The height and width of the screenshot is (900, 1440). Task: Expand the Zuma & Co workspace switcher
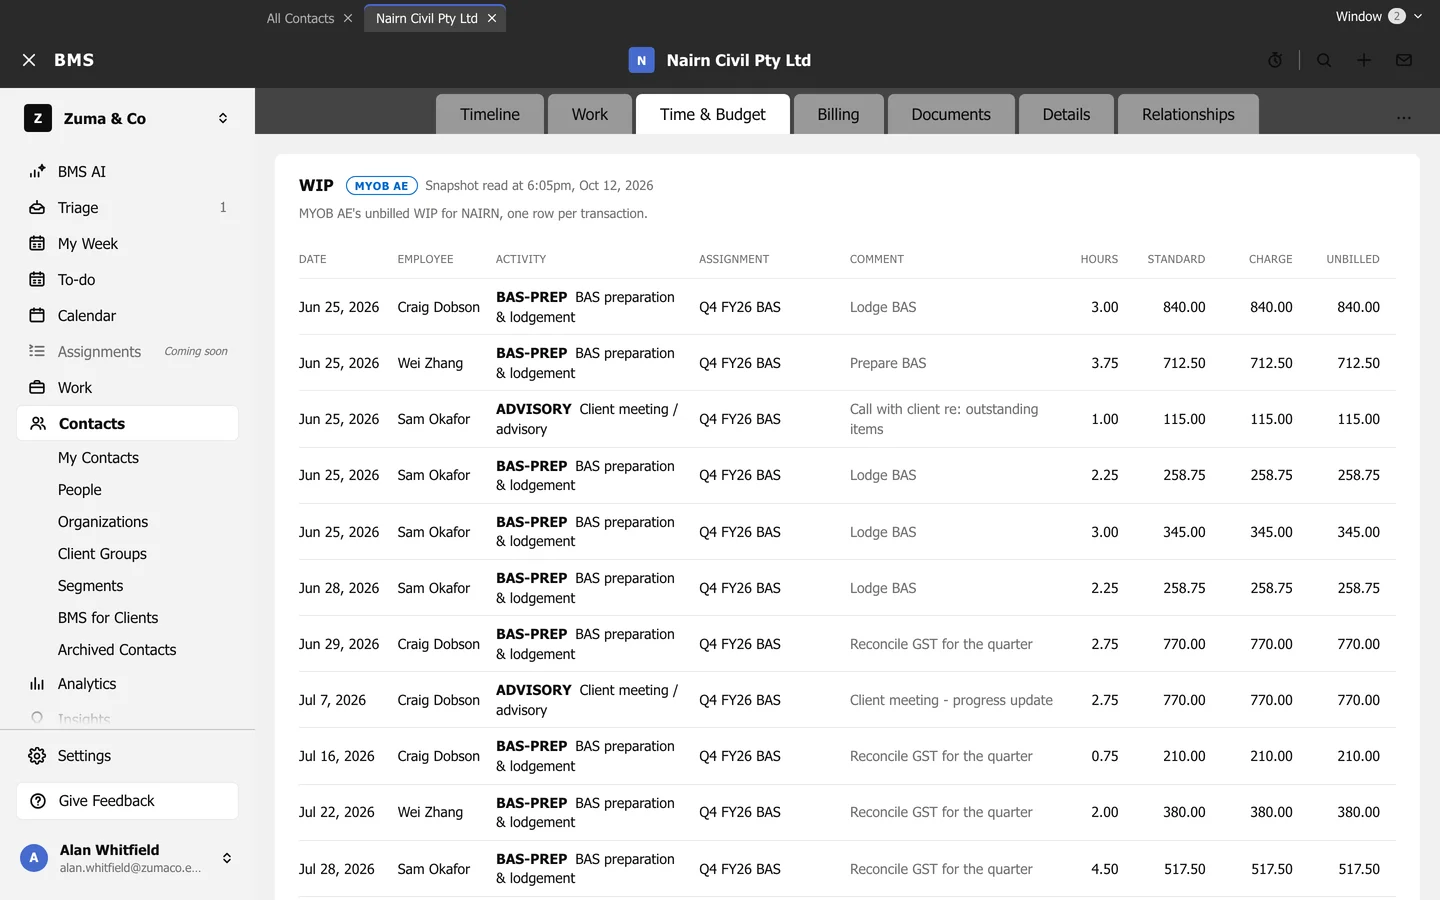[x=223, y=118]
